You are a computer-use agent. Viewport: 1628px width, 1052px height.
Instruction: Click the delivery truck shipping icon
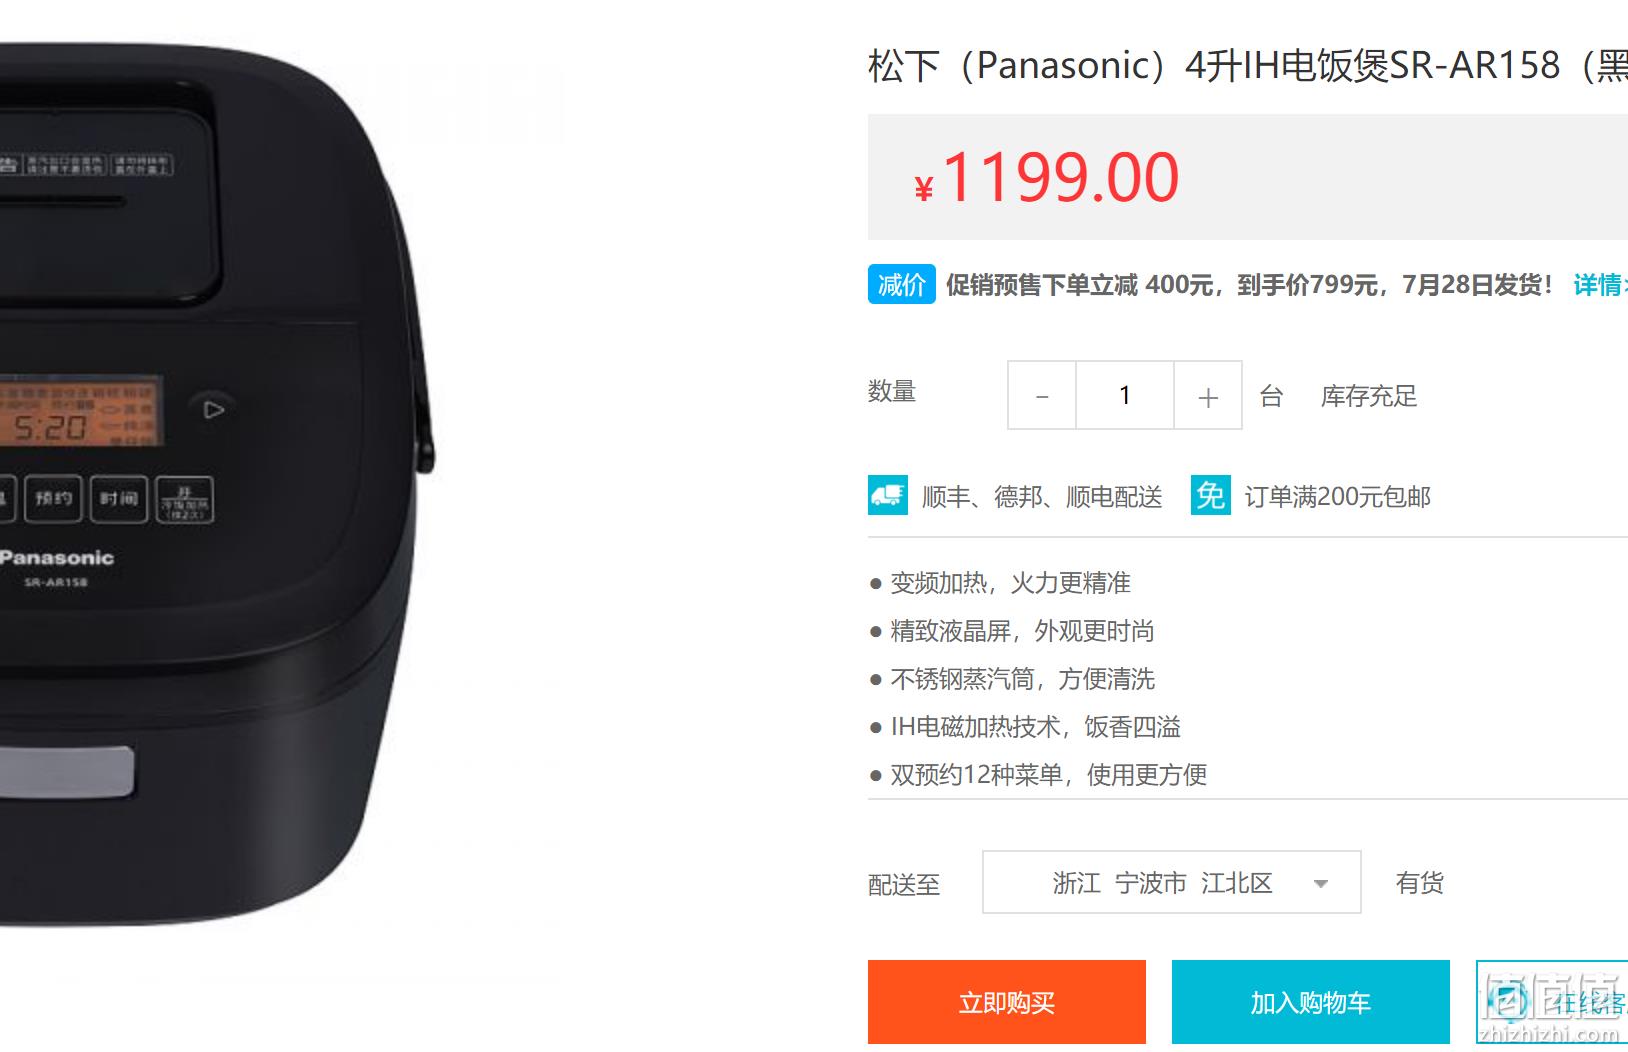[888, 495]
